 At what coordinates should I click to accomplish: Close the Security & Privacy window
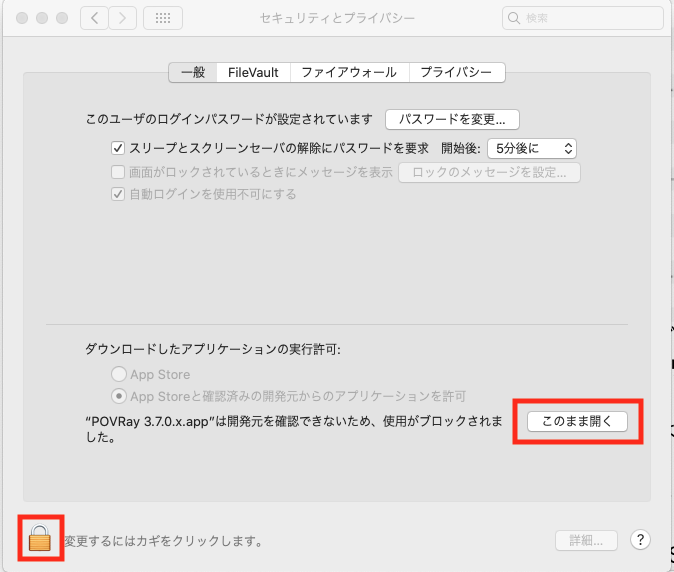coord(23,18)
